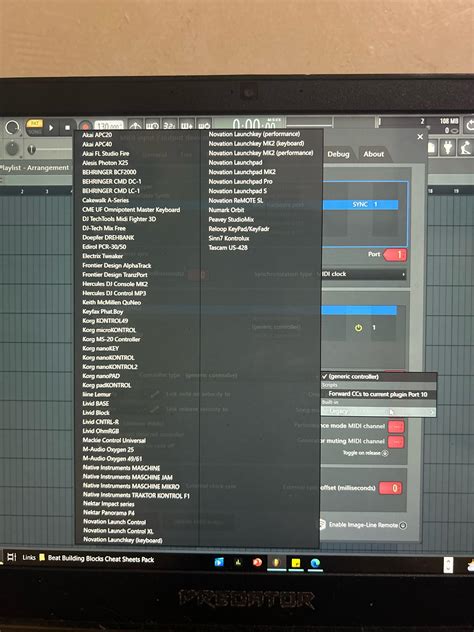Select Hercules DJ Control MP3
The width and height of the screenshot is (474, 632).
pyautogui.click(x=114, y=293)
